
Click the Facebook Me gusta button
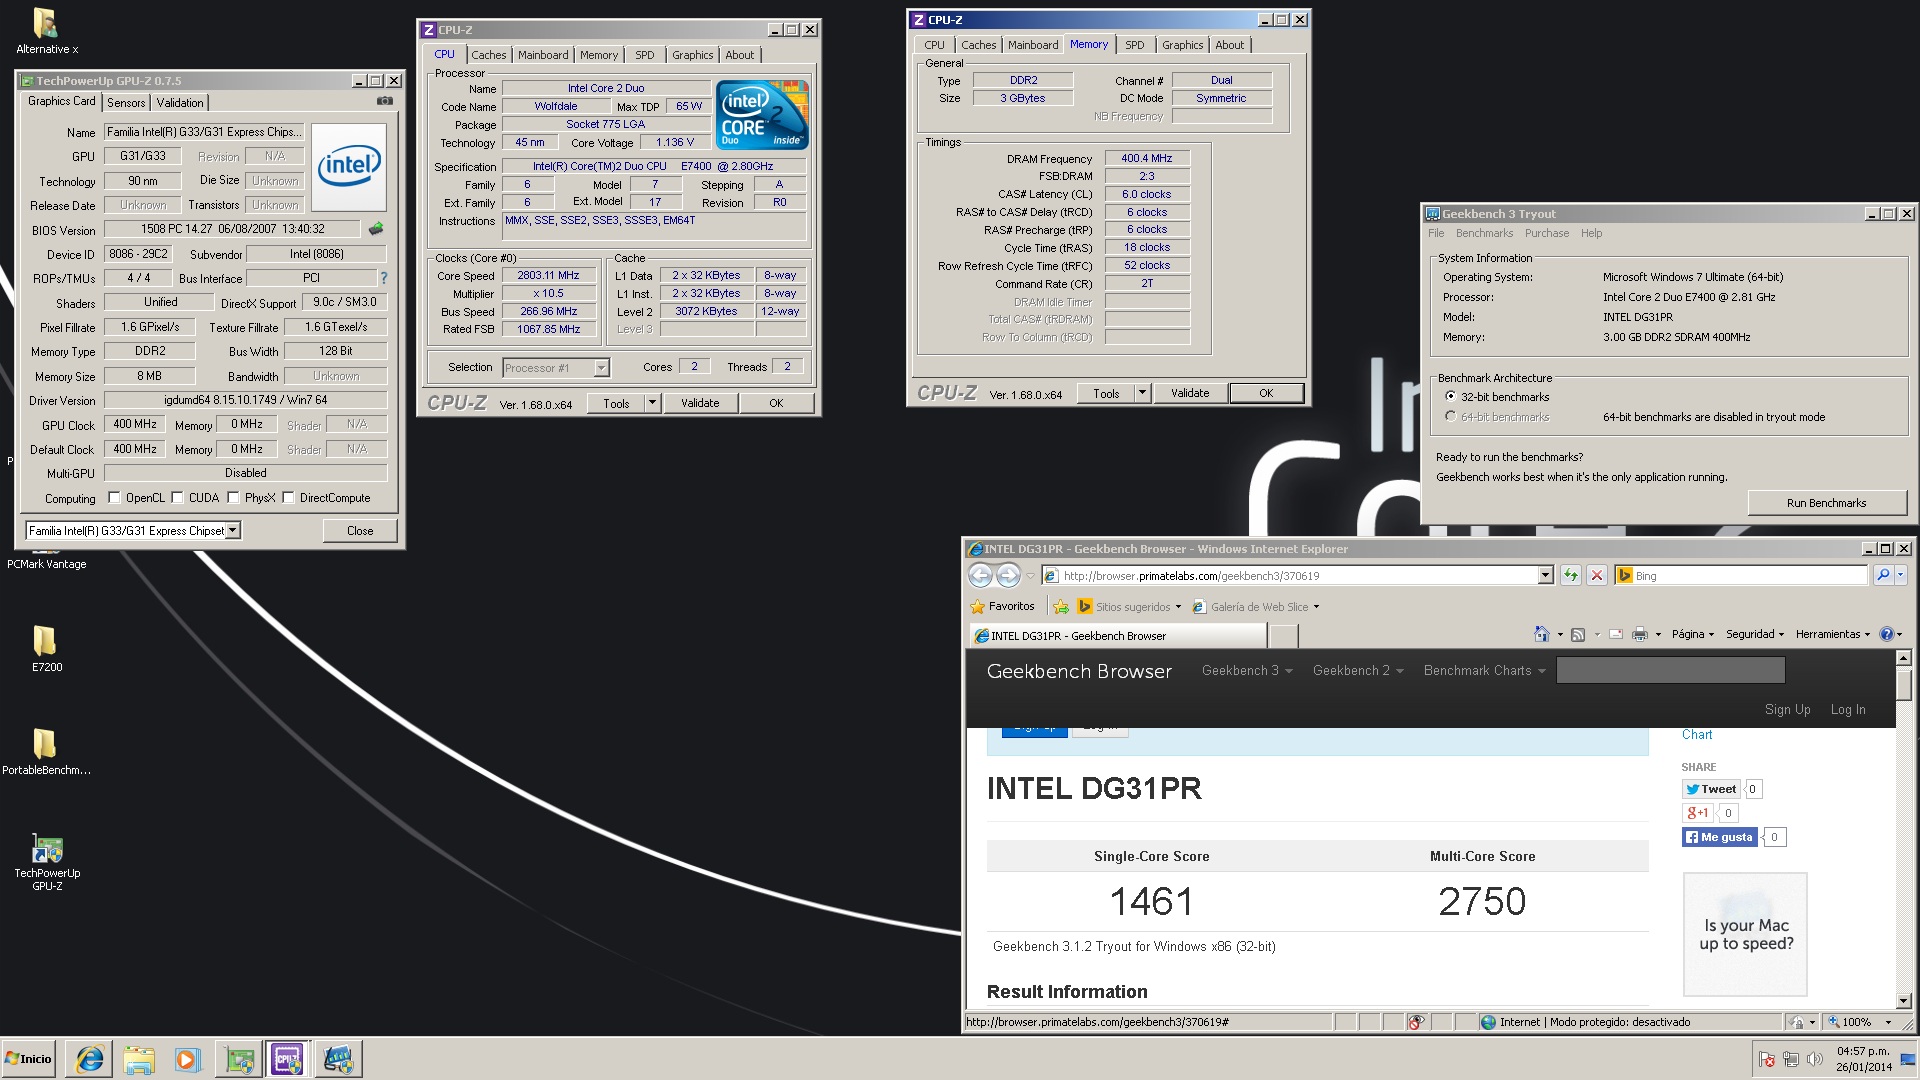tap(1720, 837)
